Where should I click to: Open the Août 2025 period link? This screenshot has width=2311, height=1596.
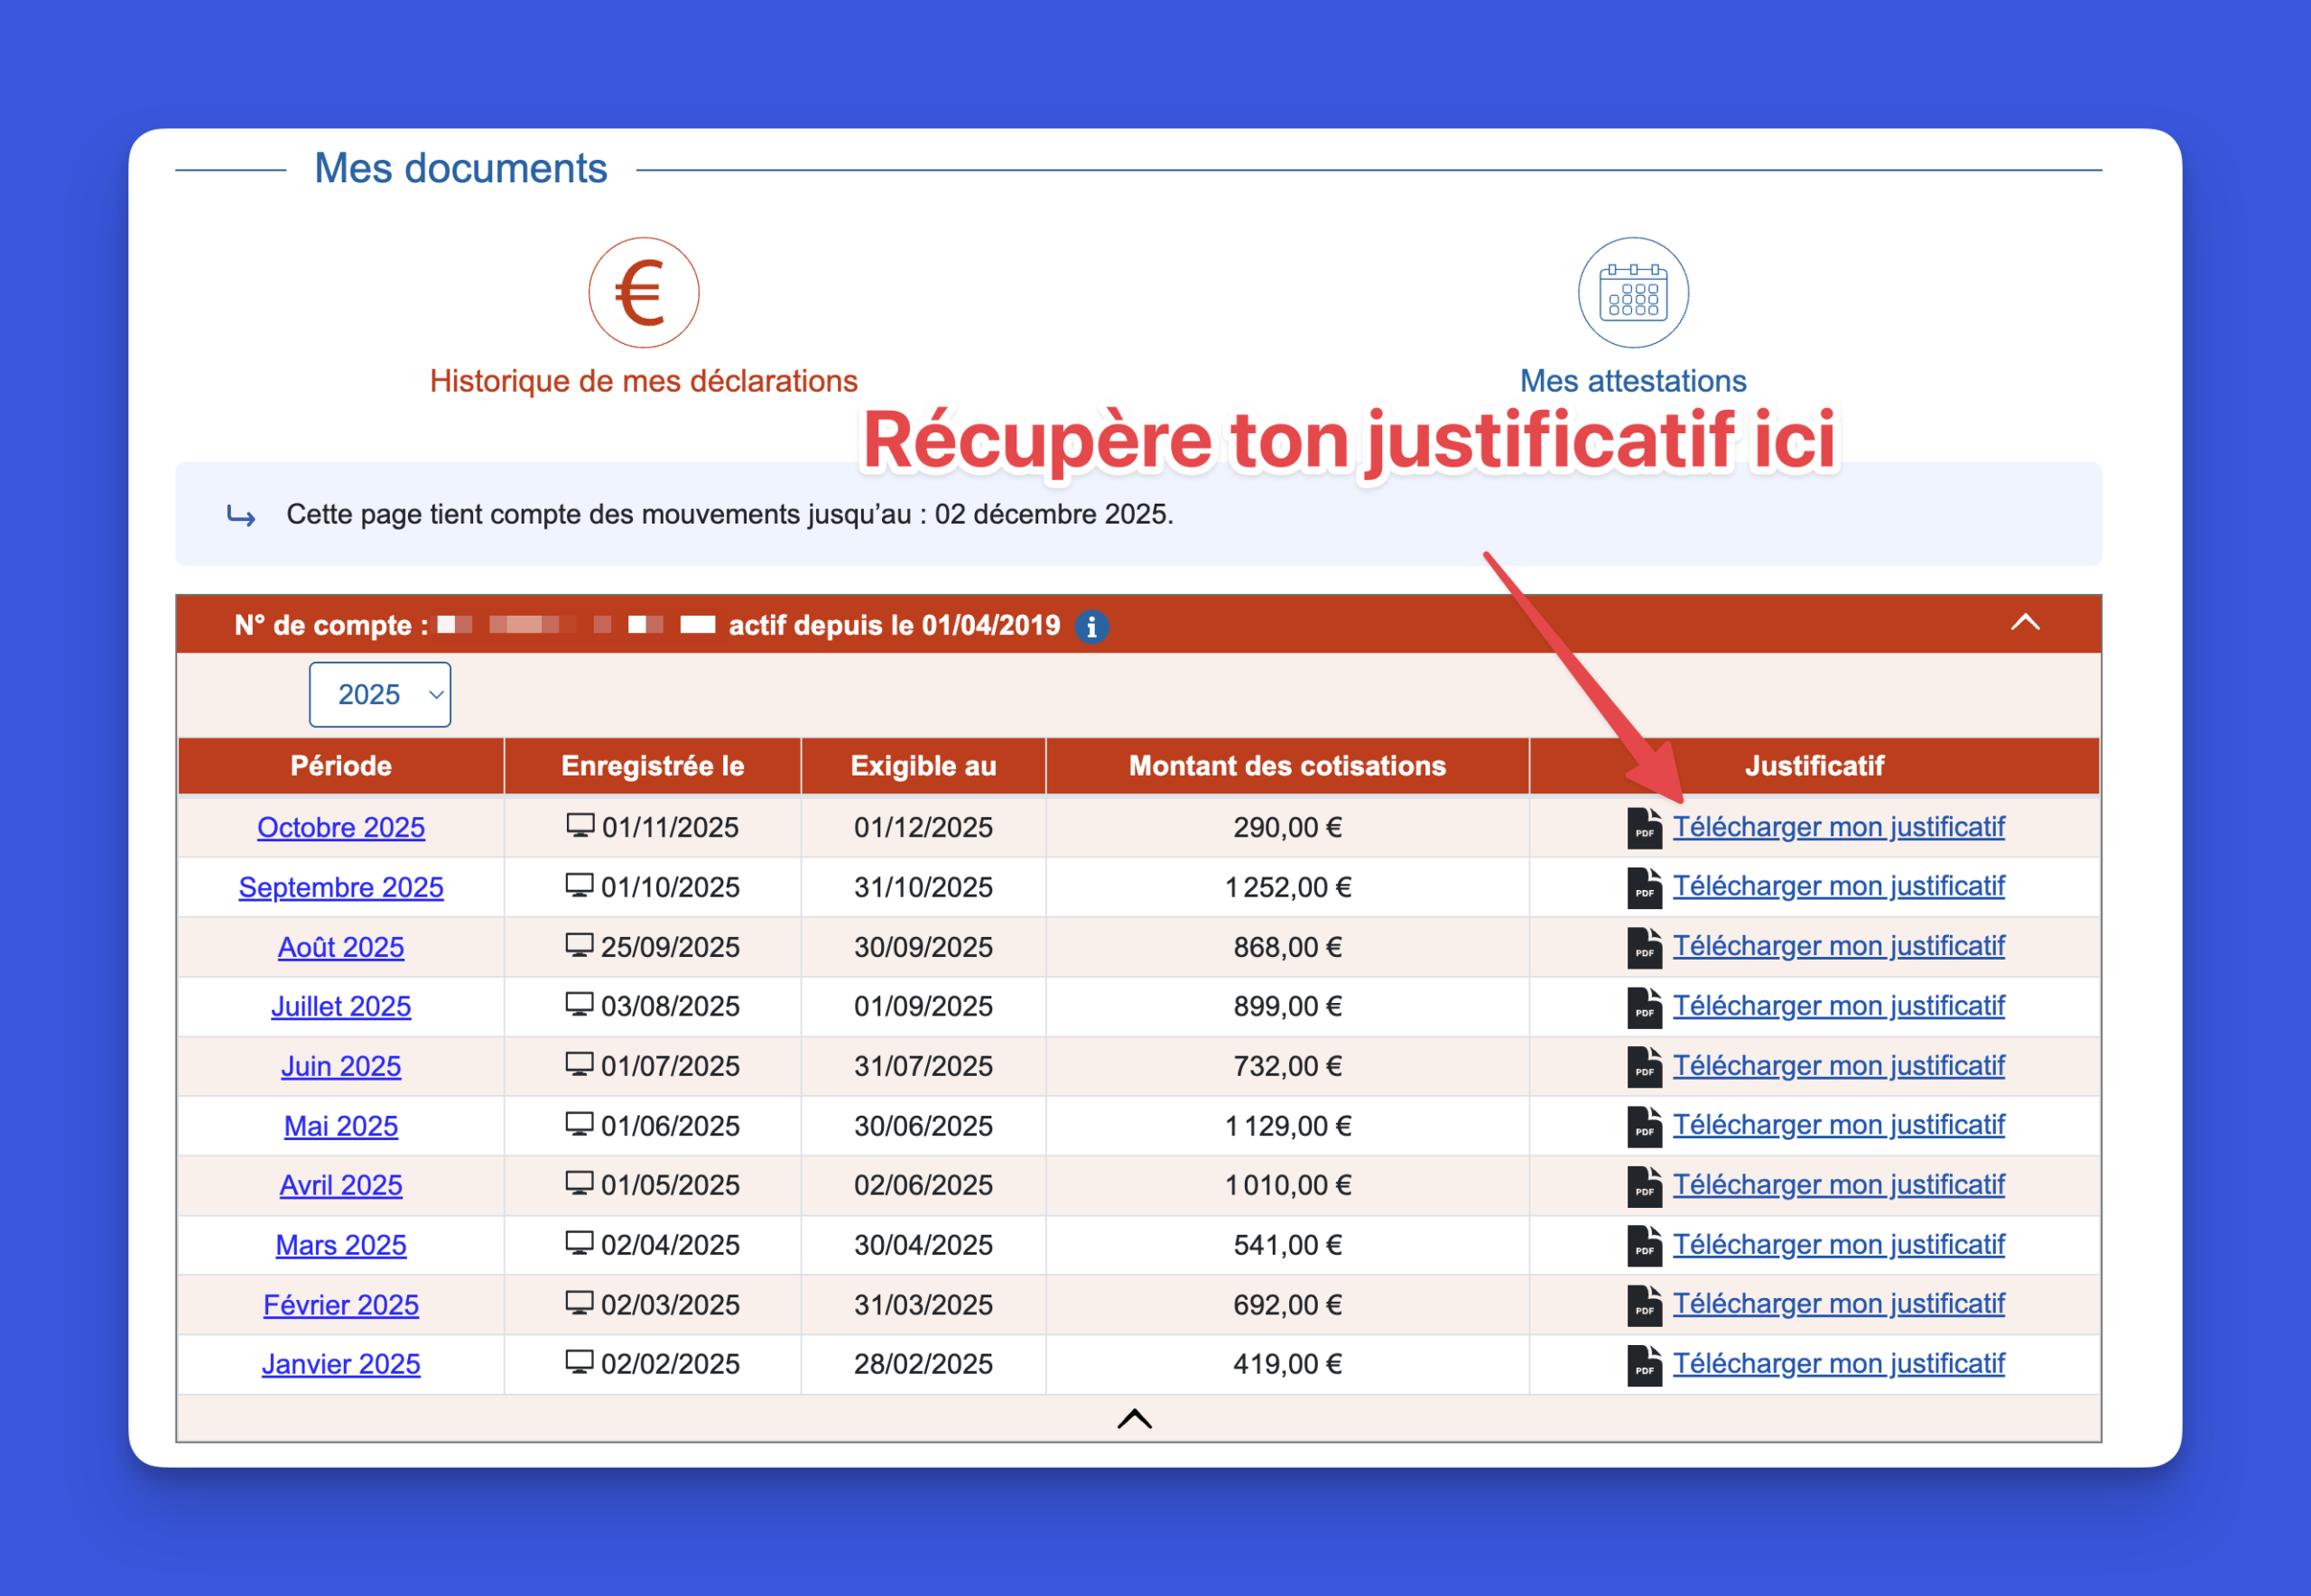pyautogui.click(x=341, y=947)
